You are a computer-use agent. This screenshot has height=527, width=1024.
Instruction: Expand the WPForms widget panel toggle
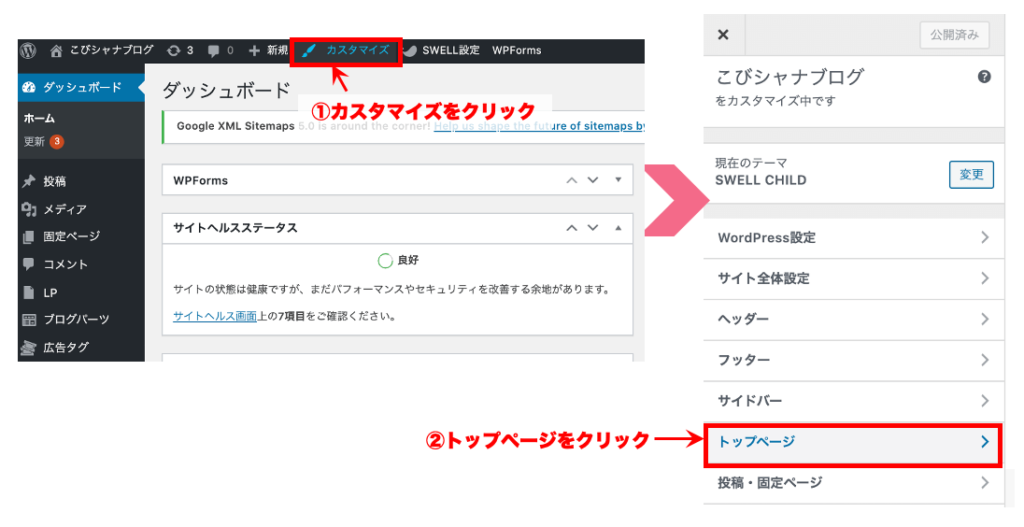618,180
